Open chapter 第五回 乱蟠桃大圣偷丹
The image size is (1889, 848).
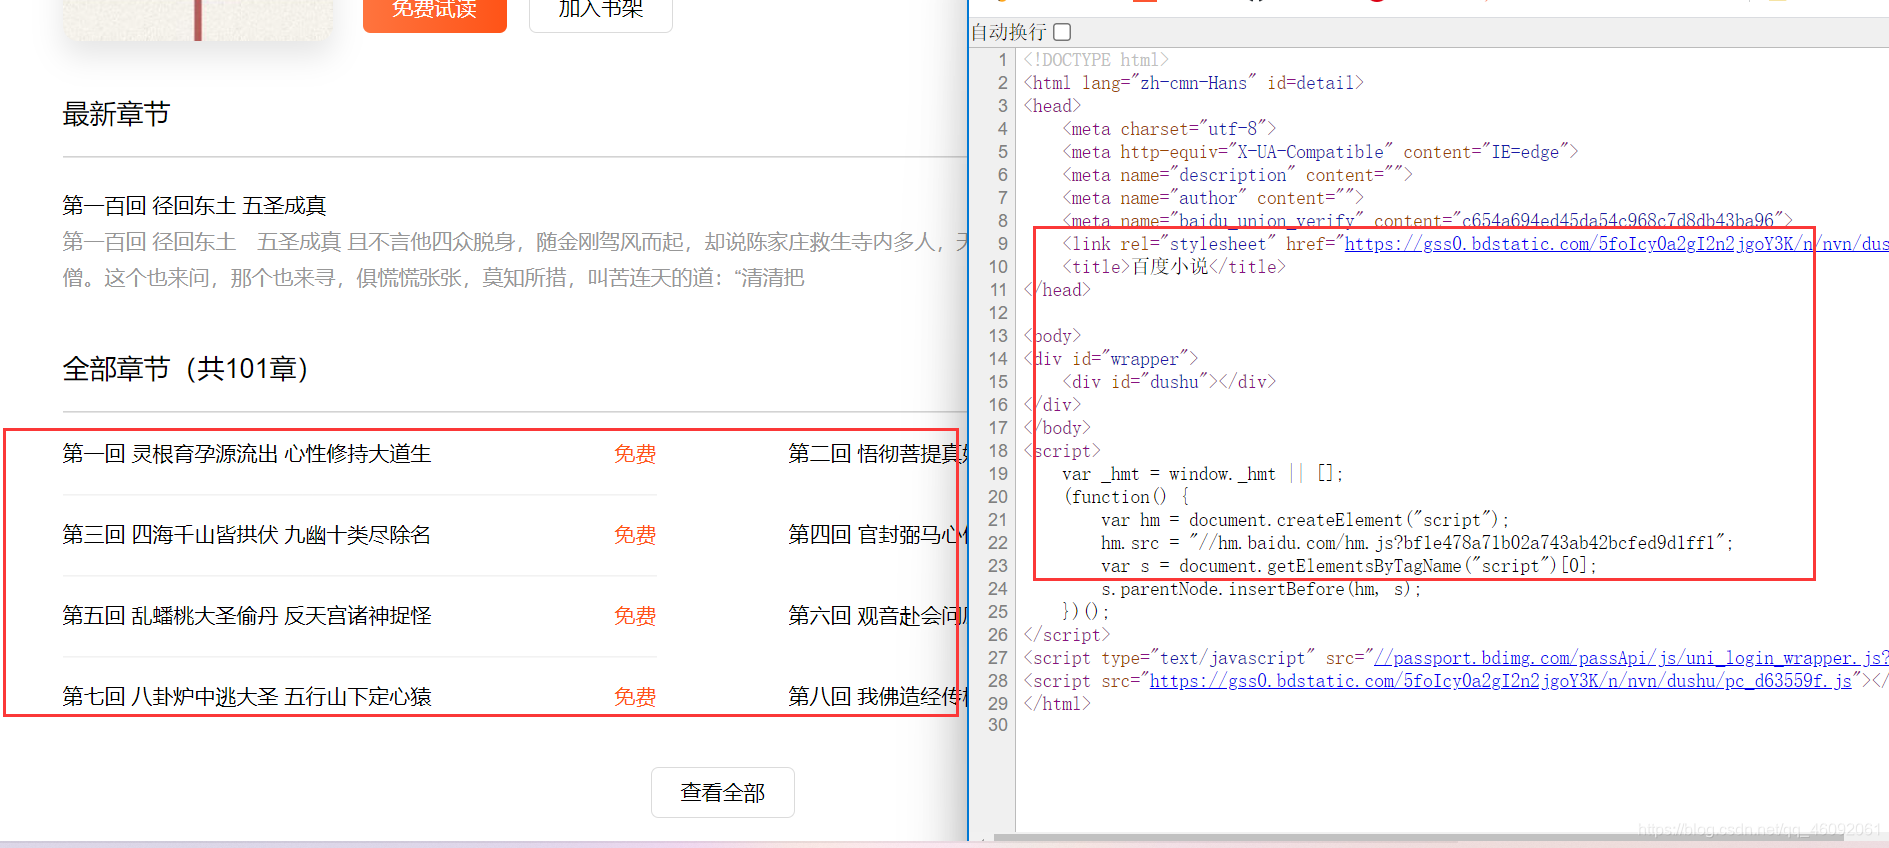[246, 616]
